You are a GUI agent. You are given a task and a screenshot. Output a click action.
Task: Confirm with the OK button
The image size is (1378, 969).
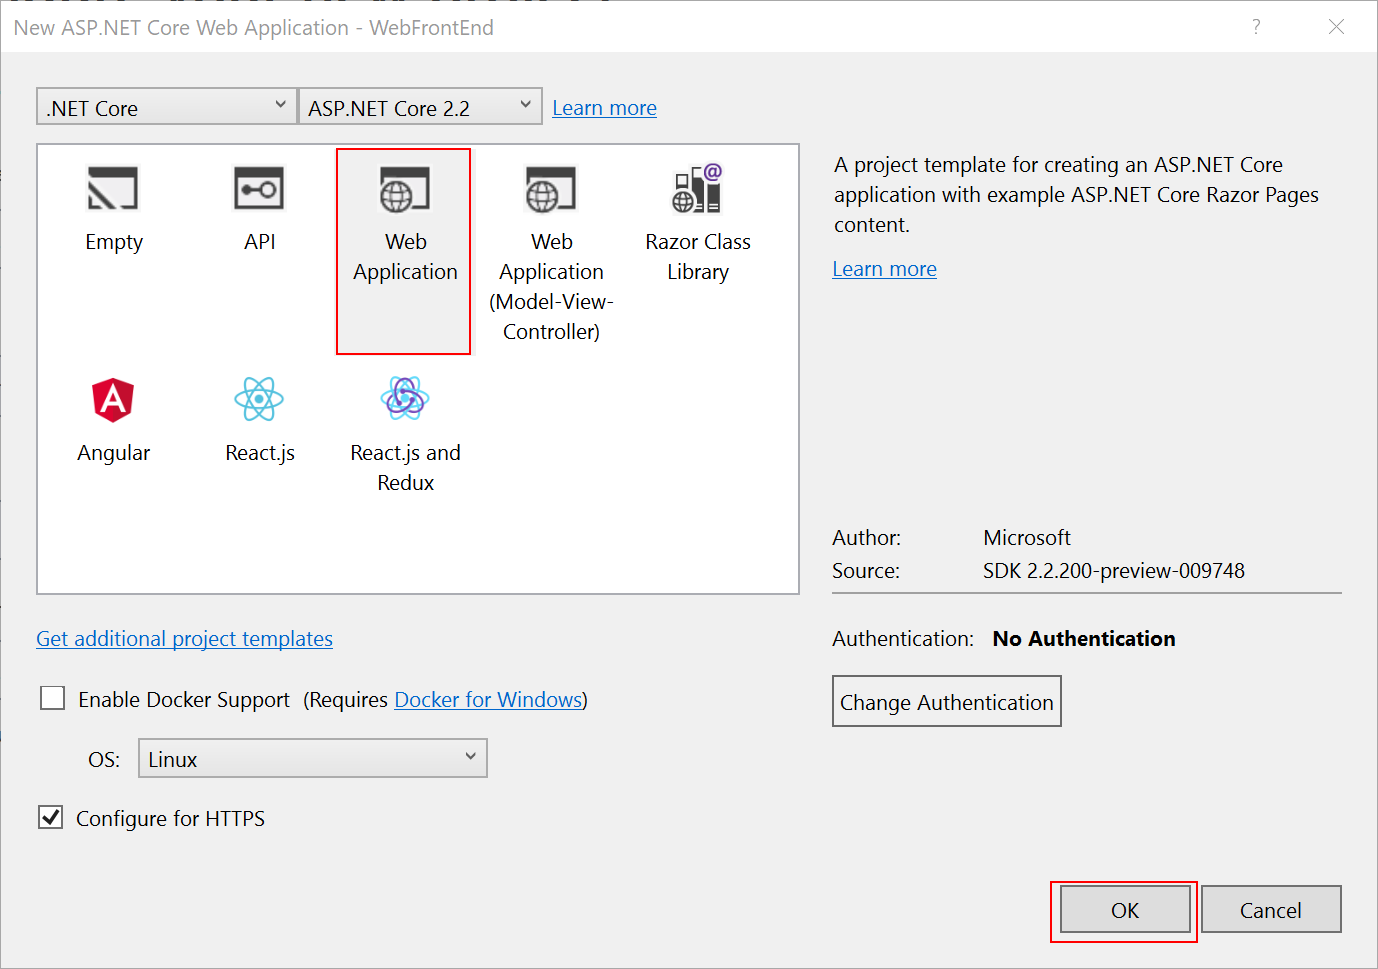tap(1123, 910)
